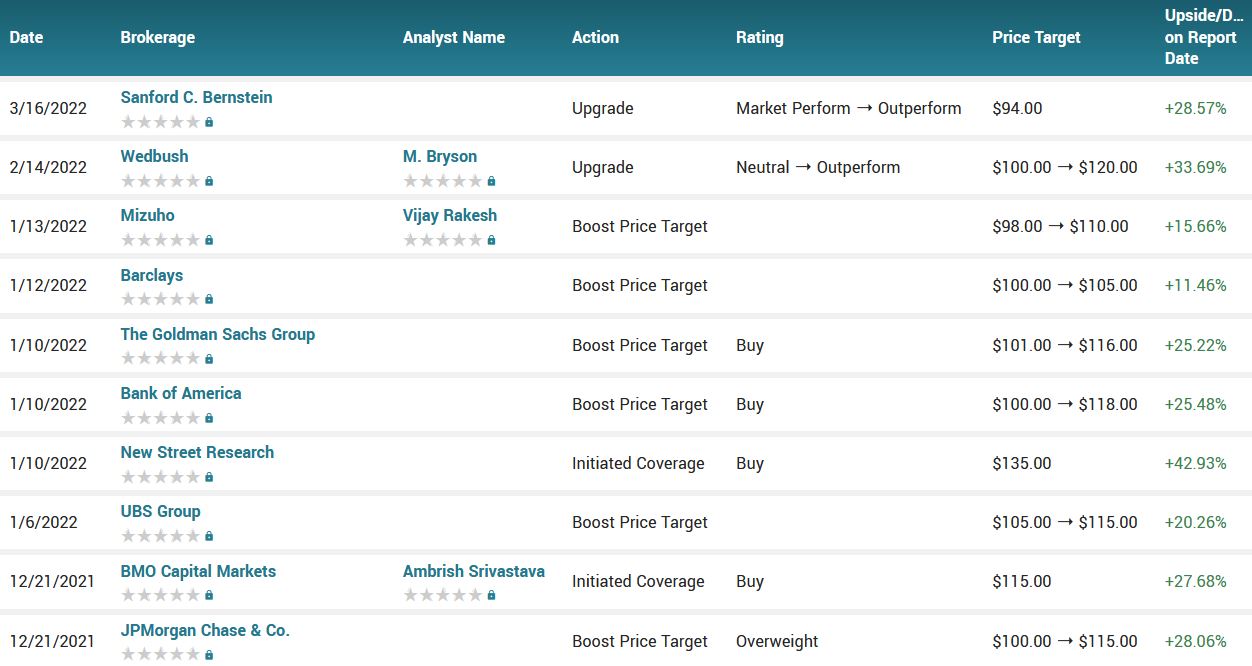
Task: Open the Bank of America link
Action: 181,393
